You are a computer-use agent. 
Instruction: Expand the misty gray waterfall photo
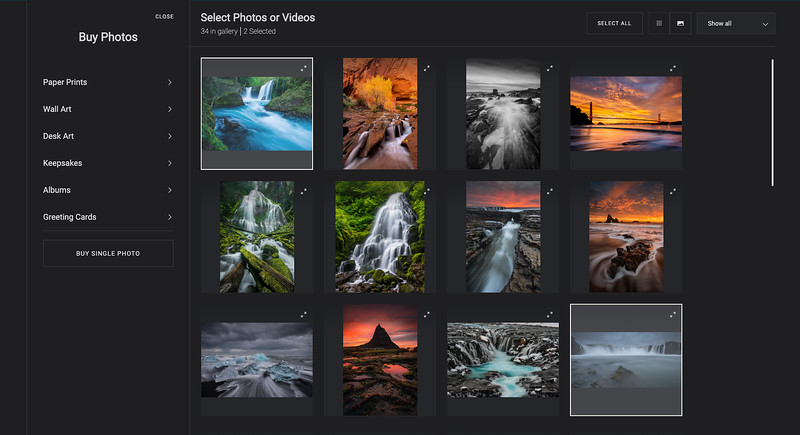coord(673,315)
